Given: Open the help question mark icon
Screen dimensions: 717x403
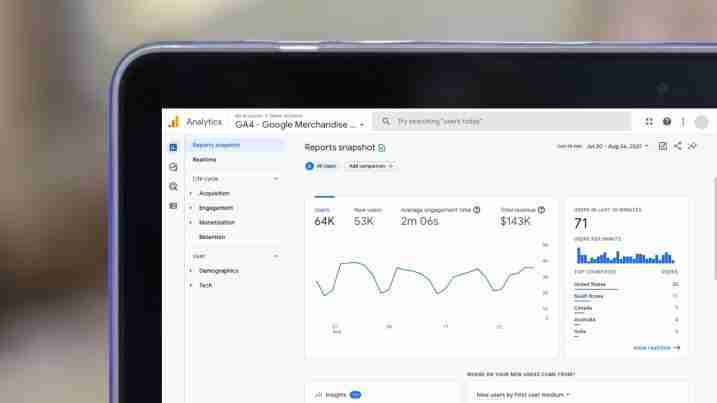Looking at the screenshot, I should 667,122.
